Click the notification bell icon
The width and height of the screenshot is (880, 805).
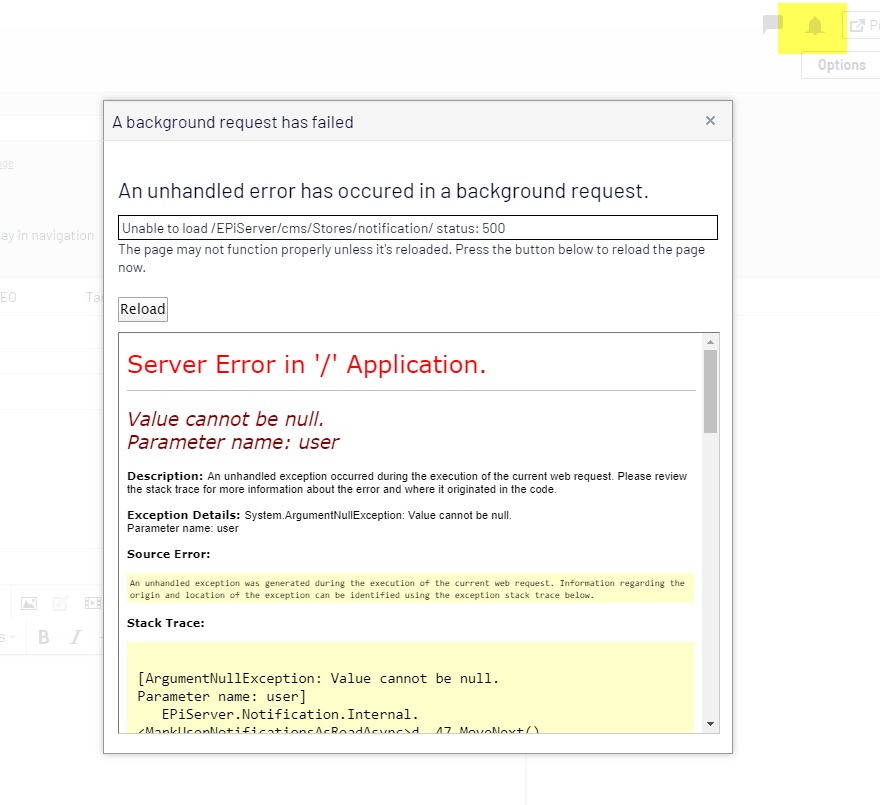[x=814, y=26]
